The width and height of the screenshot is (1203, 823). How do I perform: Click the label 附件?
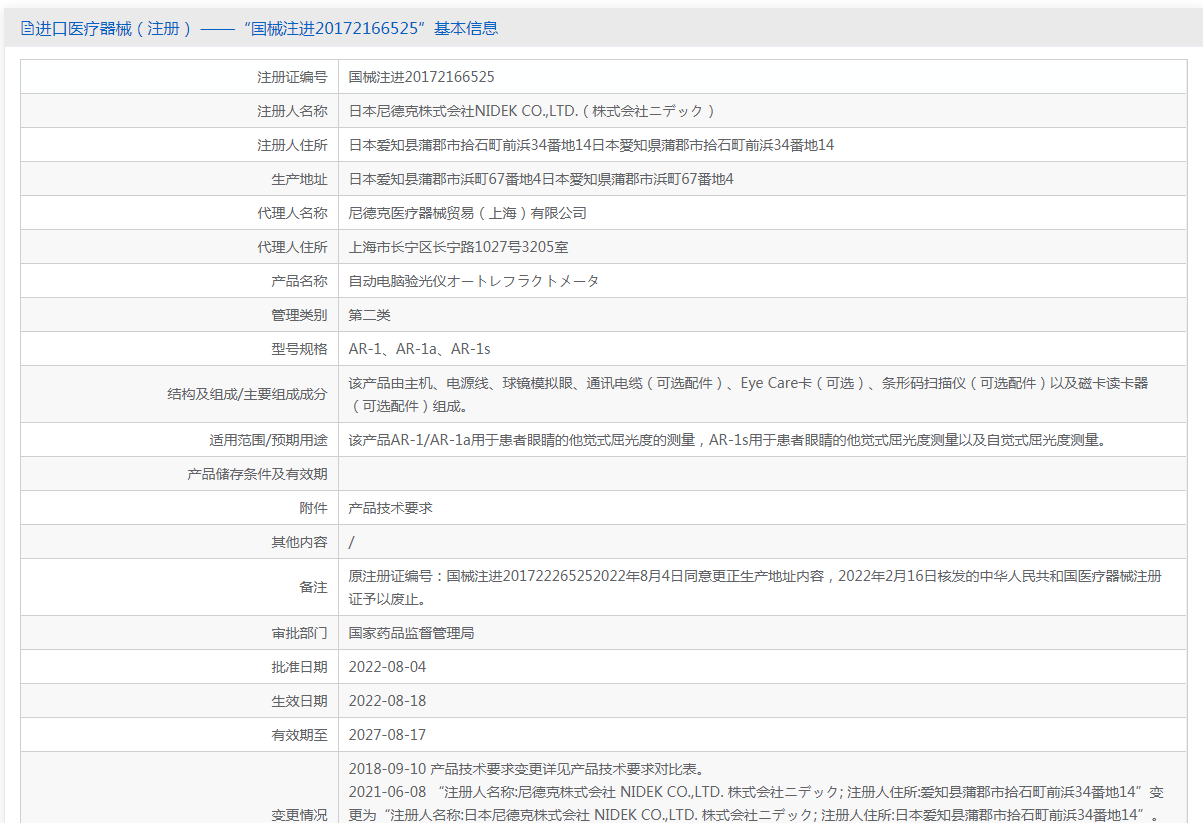pos(313,508)
